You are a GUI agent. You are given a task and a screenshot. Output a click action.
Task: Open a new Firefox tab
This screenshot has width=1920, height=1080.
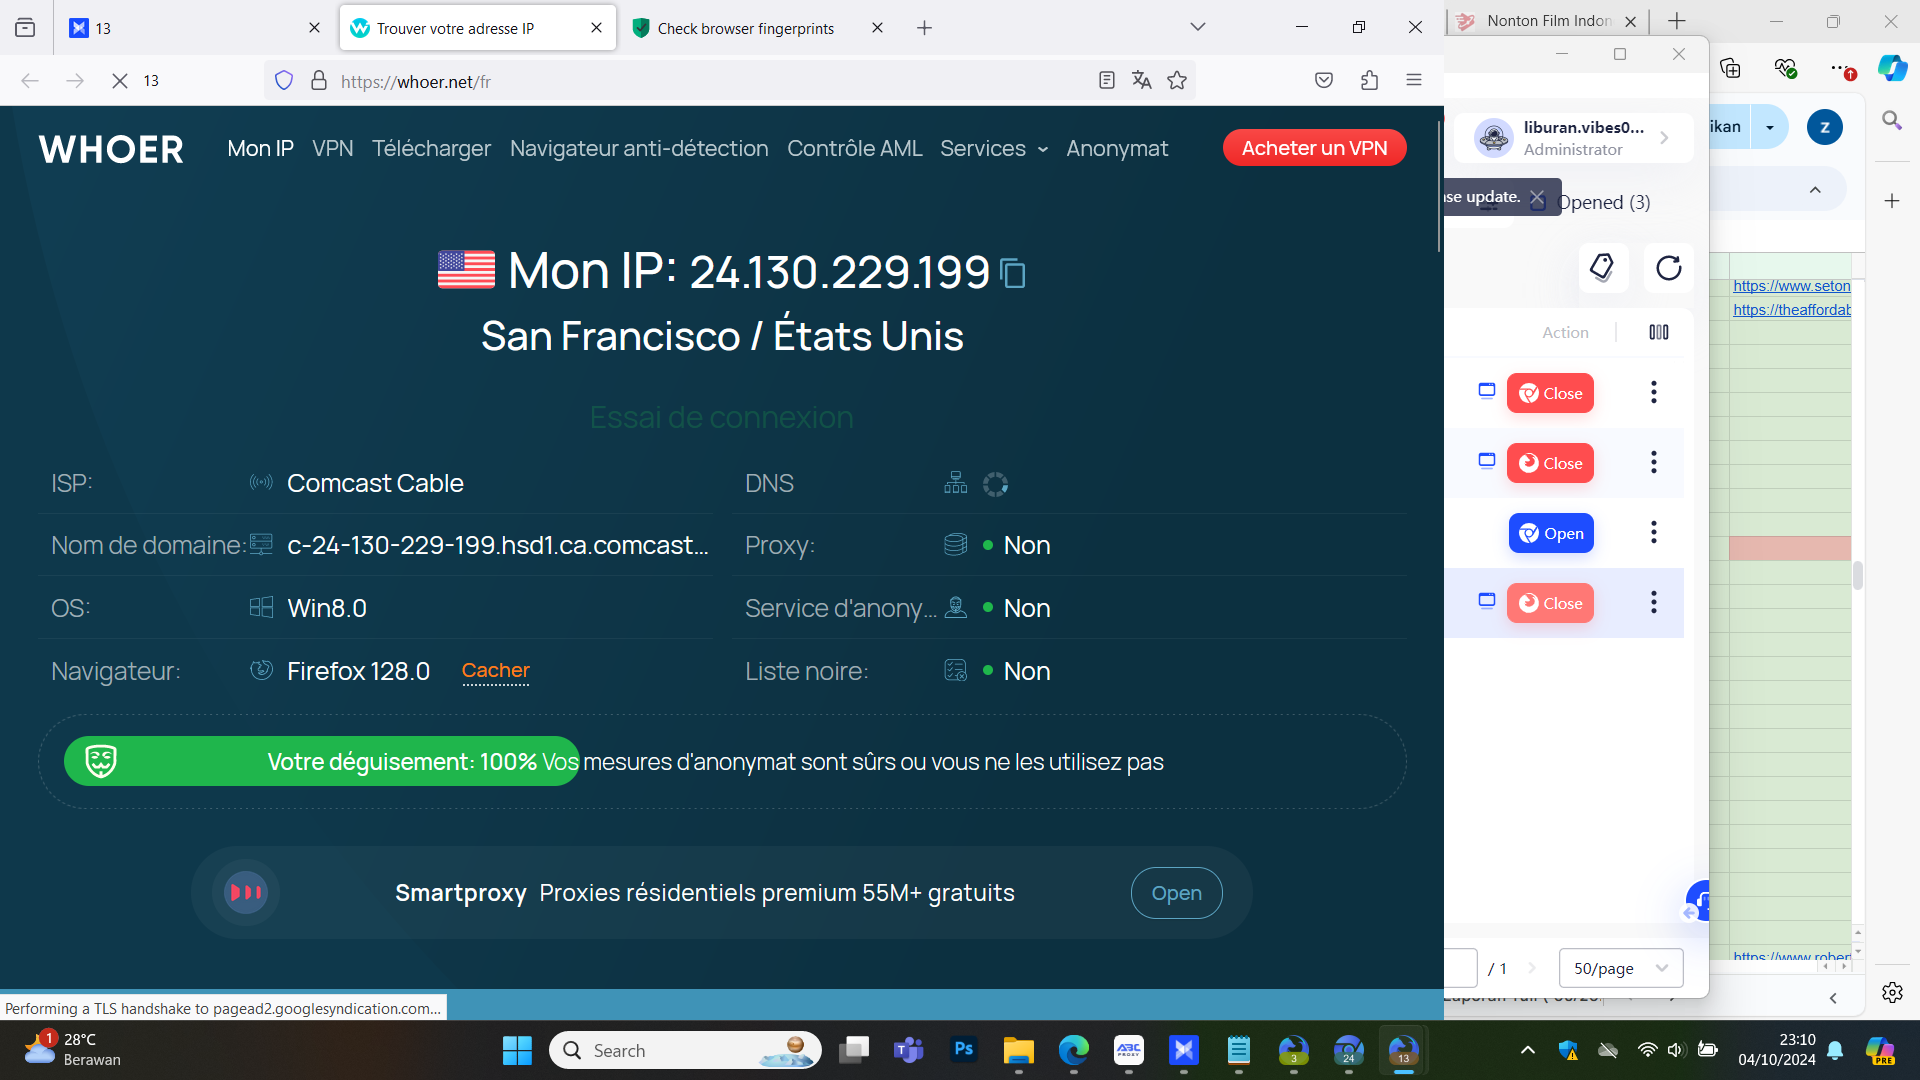(925, 28)
